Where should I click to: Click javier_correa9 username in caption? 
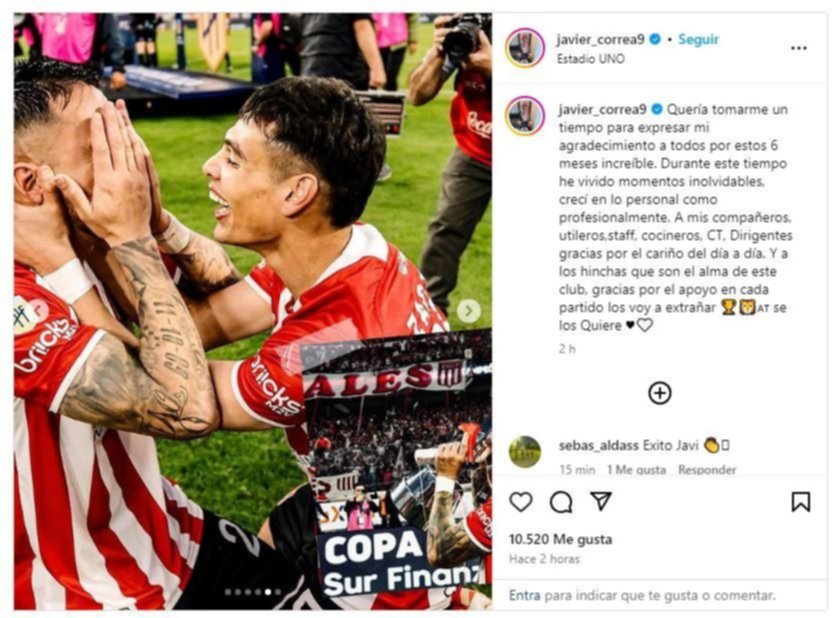602,109
